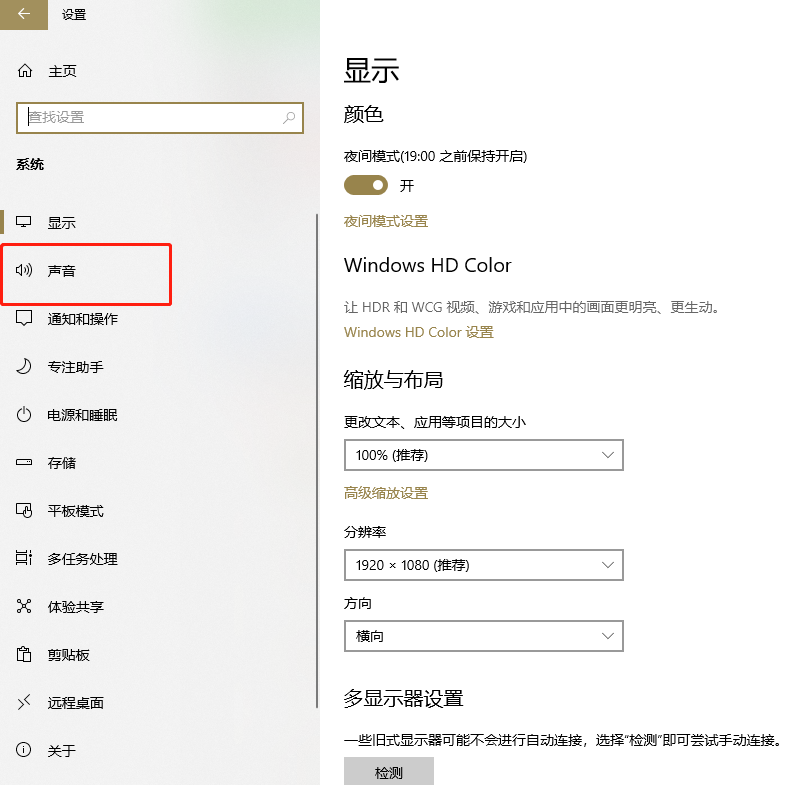Click the Home (主页) icon
Image resolution: width=788 pixels, height=785 pixels.
pyautogui.click(x=25, y=71)
